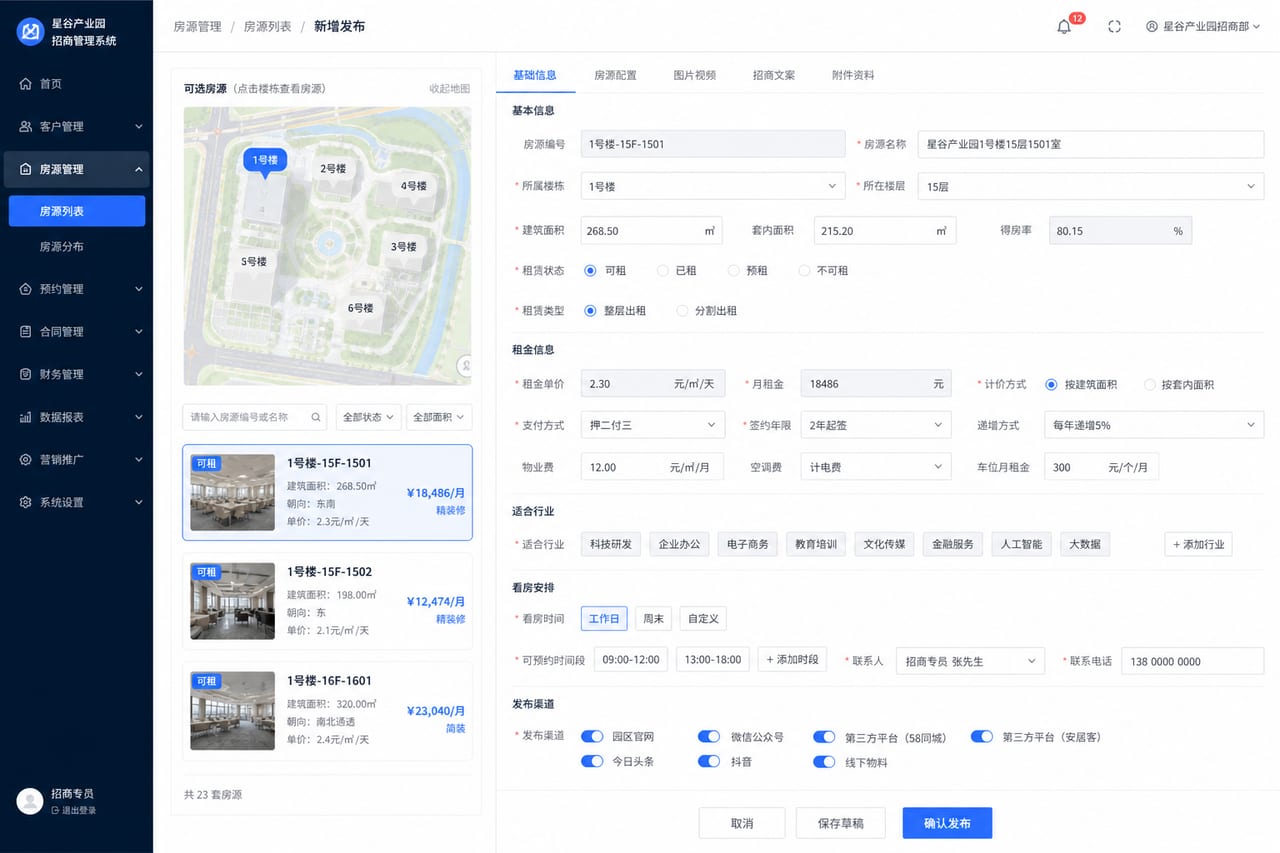Toggle fullscreen mode icon

click(x=1114, y=27)
